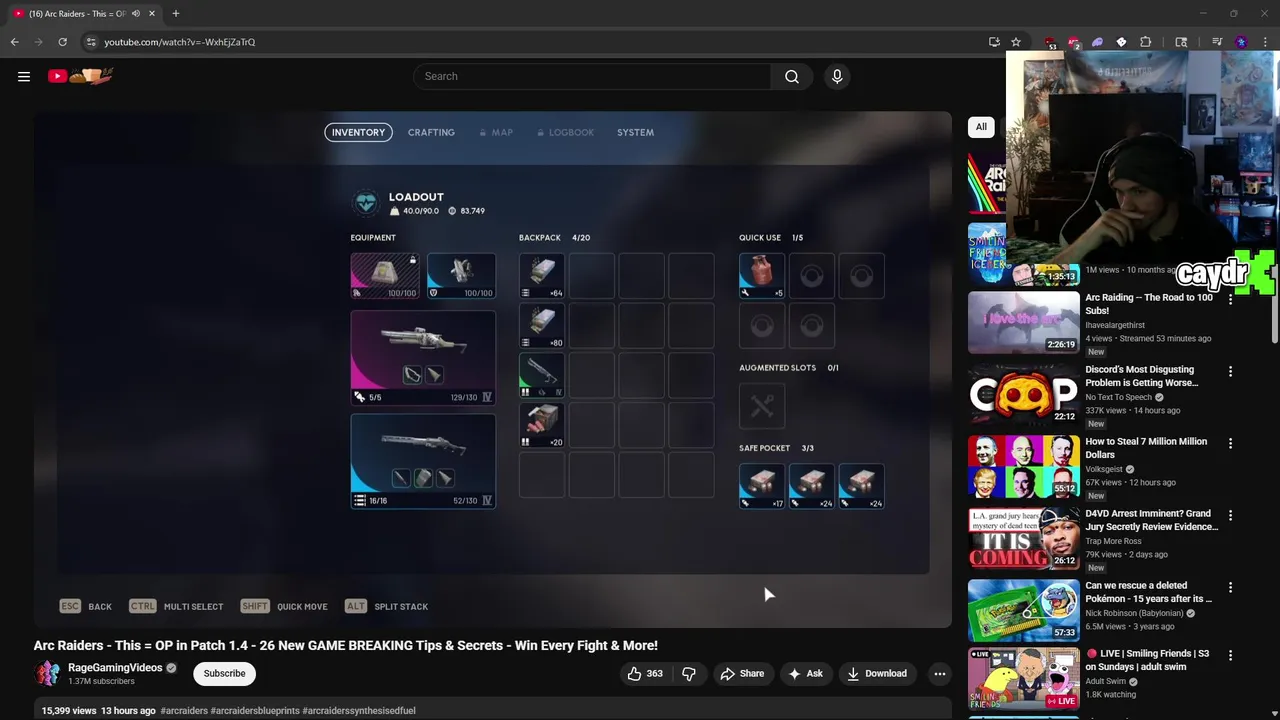This screenshot has width=1280, height=720.
Task: Bookmark this page with star icon
Action: [x=1016, y=42]
